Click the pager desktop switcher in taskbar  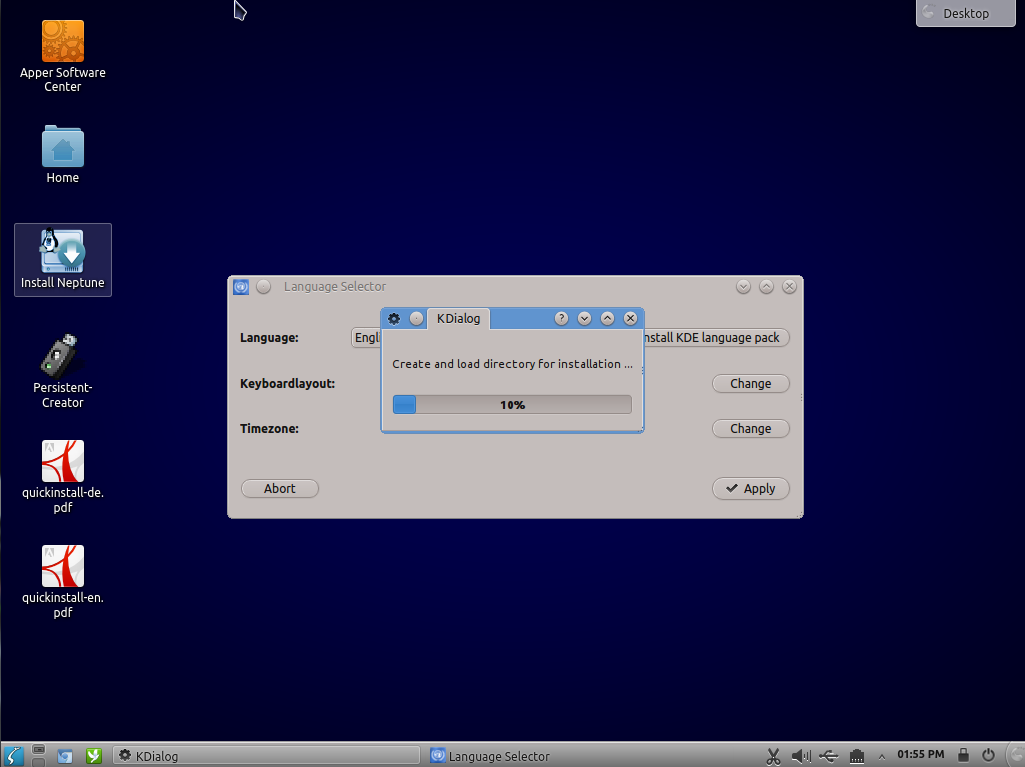[x=39, y=755]
